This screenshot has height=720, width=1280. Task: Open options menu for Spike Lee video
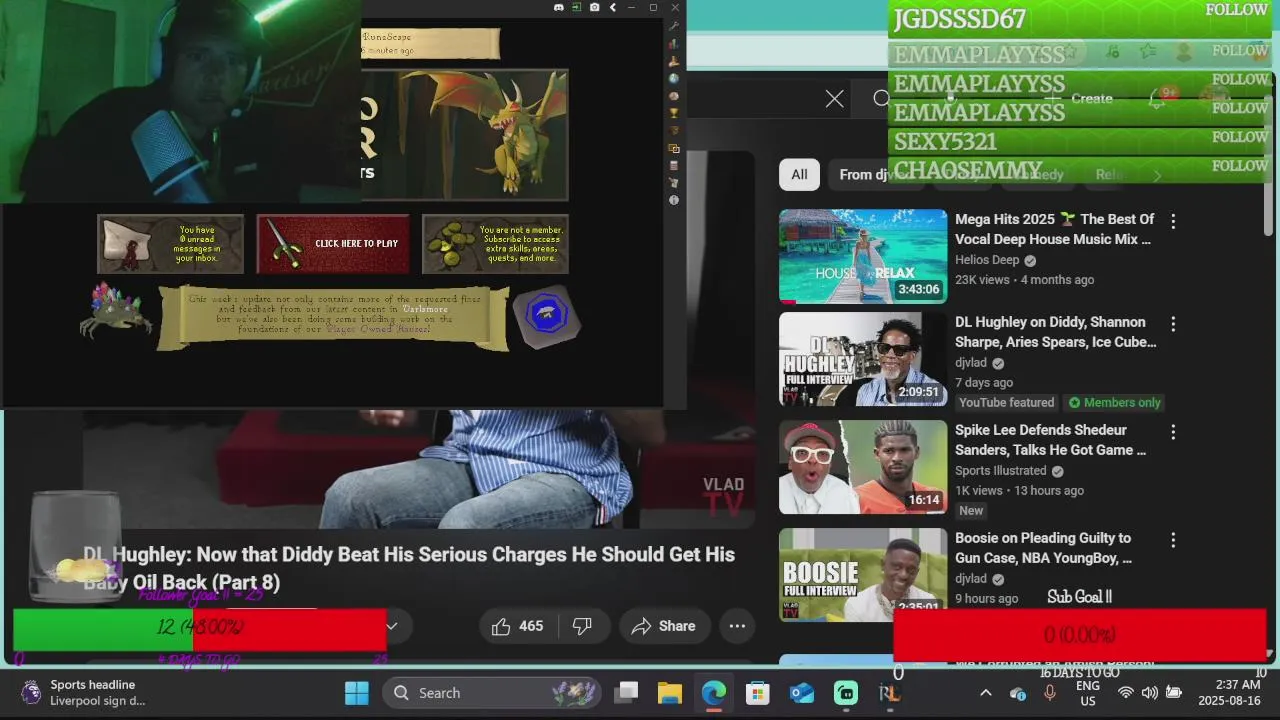(x=1173, y=432)
